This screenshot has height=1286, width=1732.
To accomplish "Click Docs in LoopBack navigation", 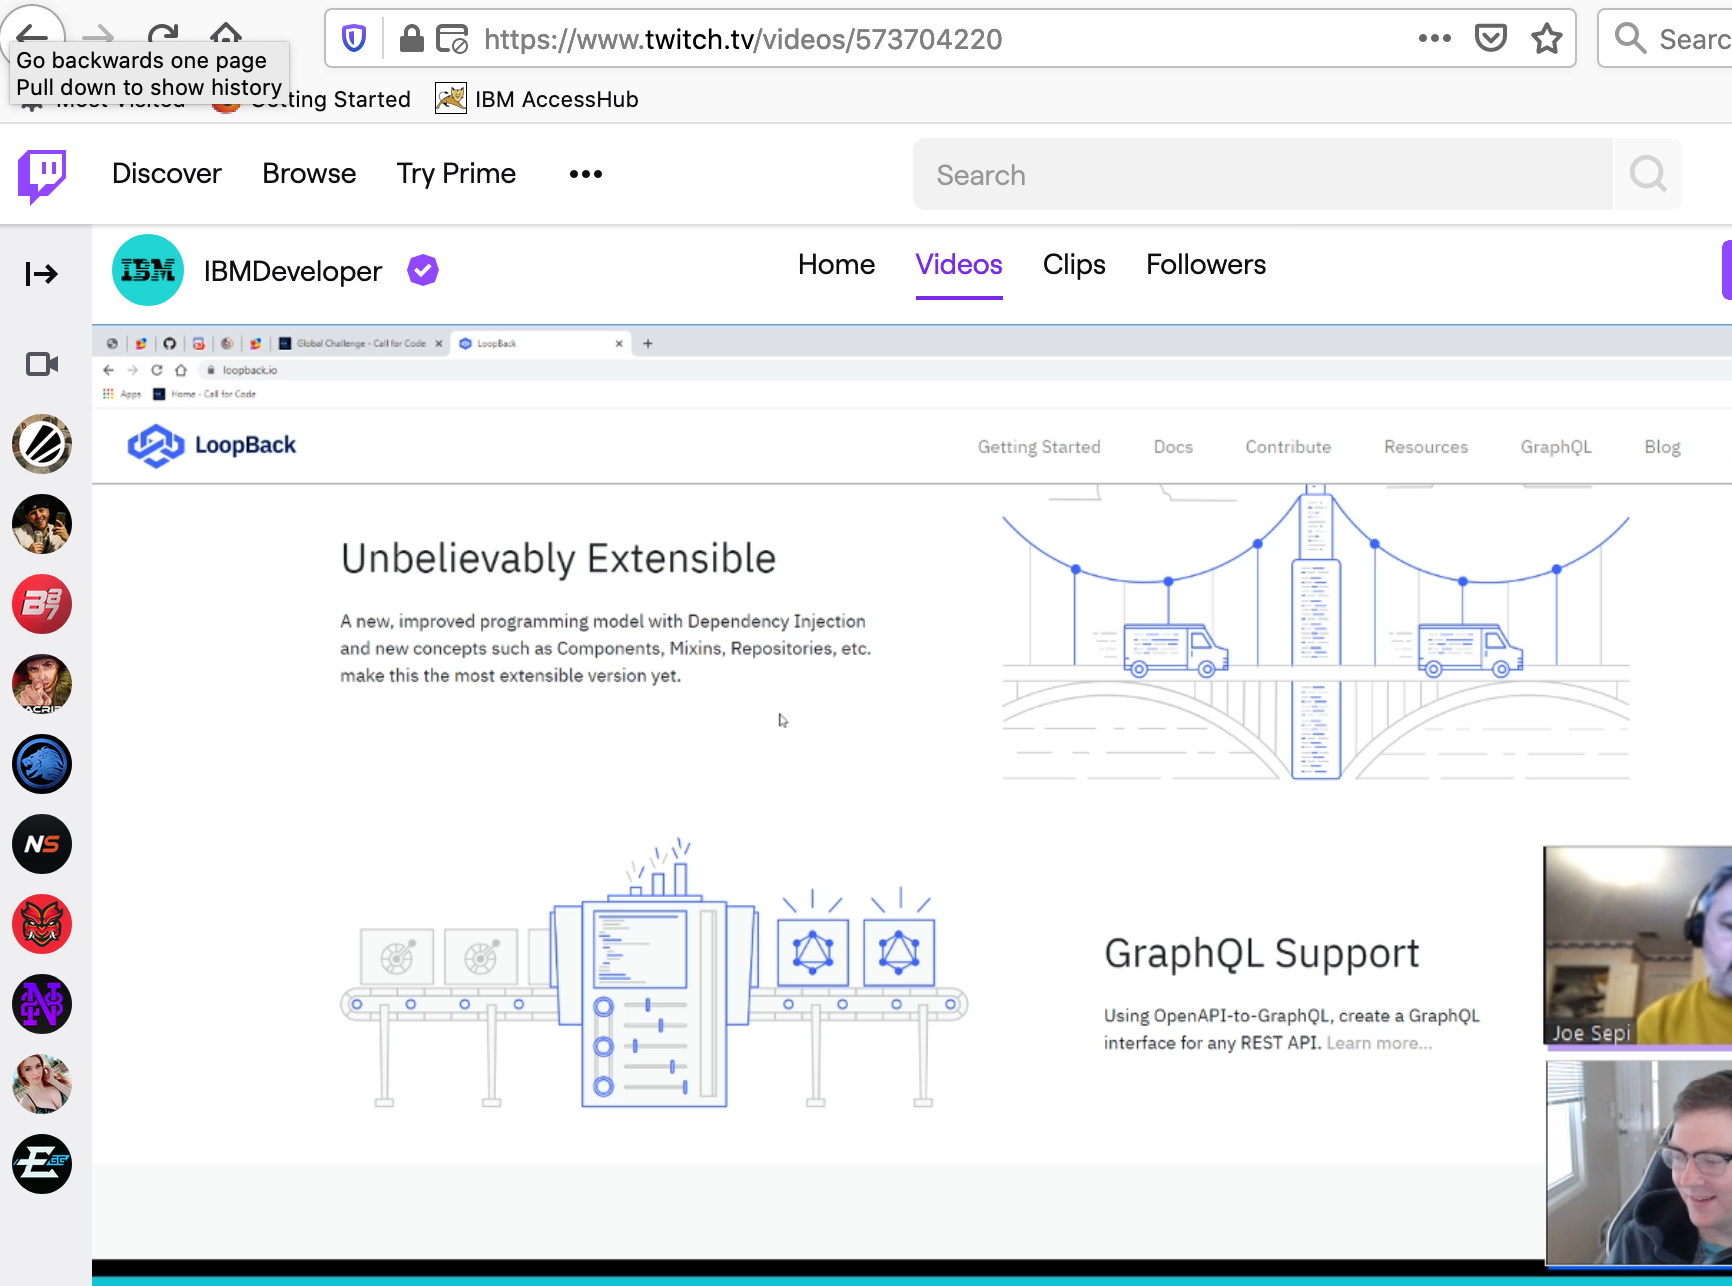I will tap(1173, 447).
